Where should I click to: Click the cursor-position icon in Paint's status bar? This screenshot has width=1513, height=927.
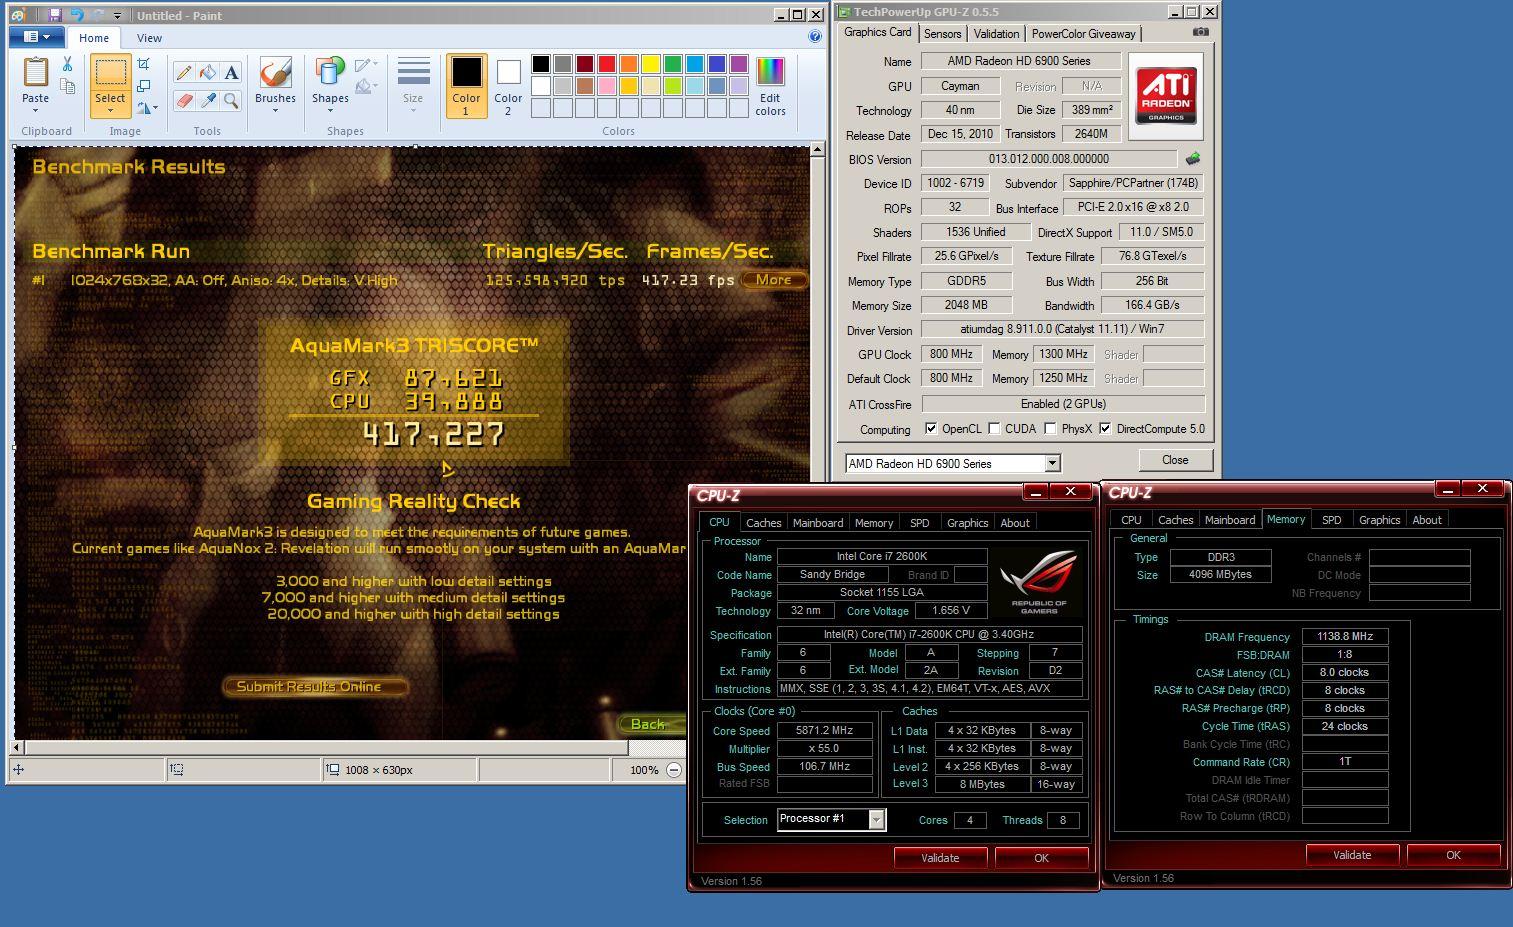pyautogui.click(x=18, y=770)
